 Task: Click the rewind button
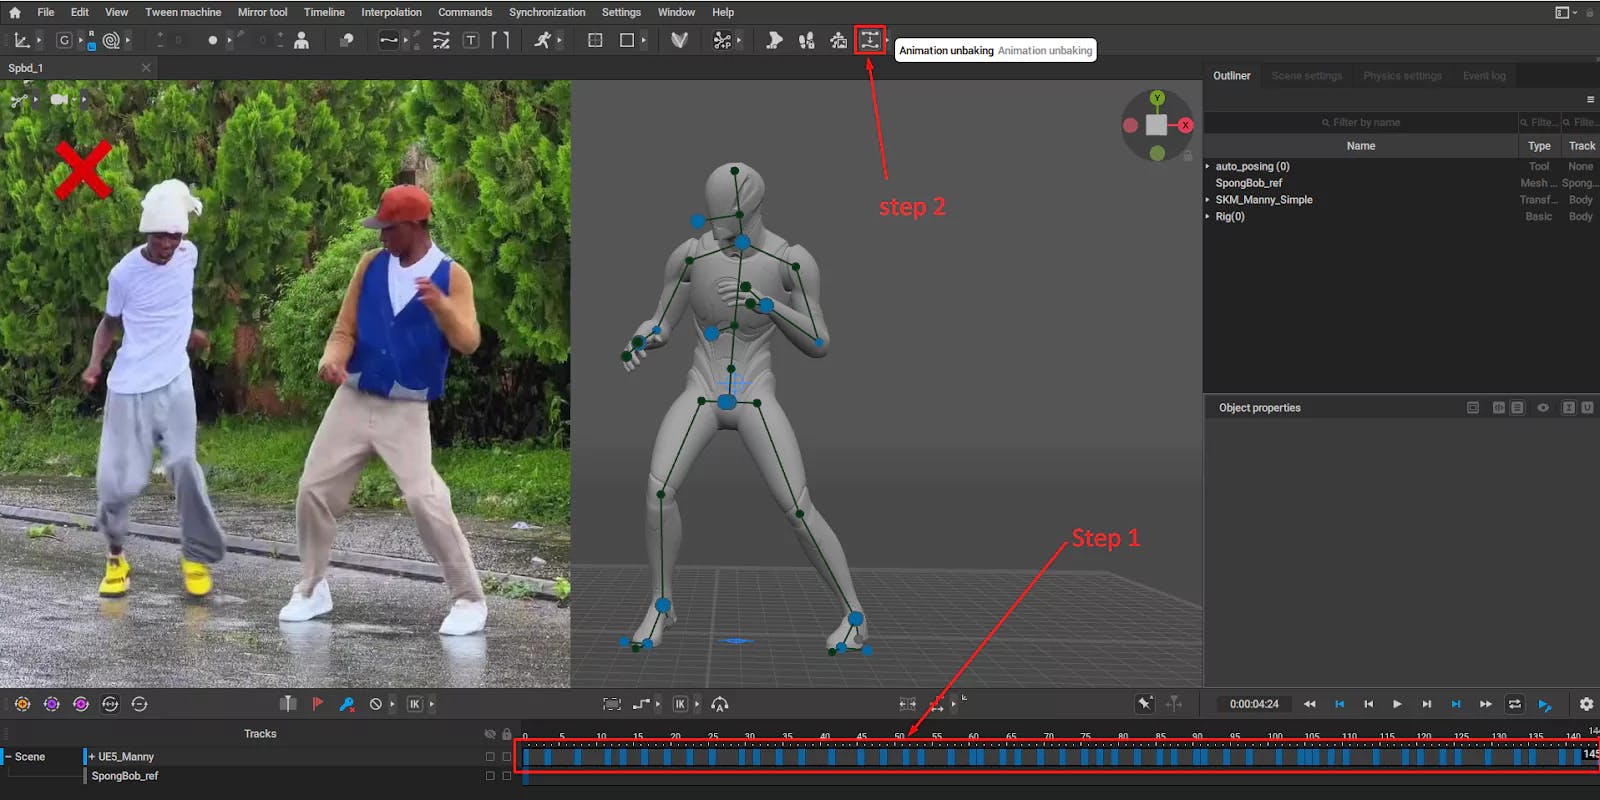point(1310,704)
